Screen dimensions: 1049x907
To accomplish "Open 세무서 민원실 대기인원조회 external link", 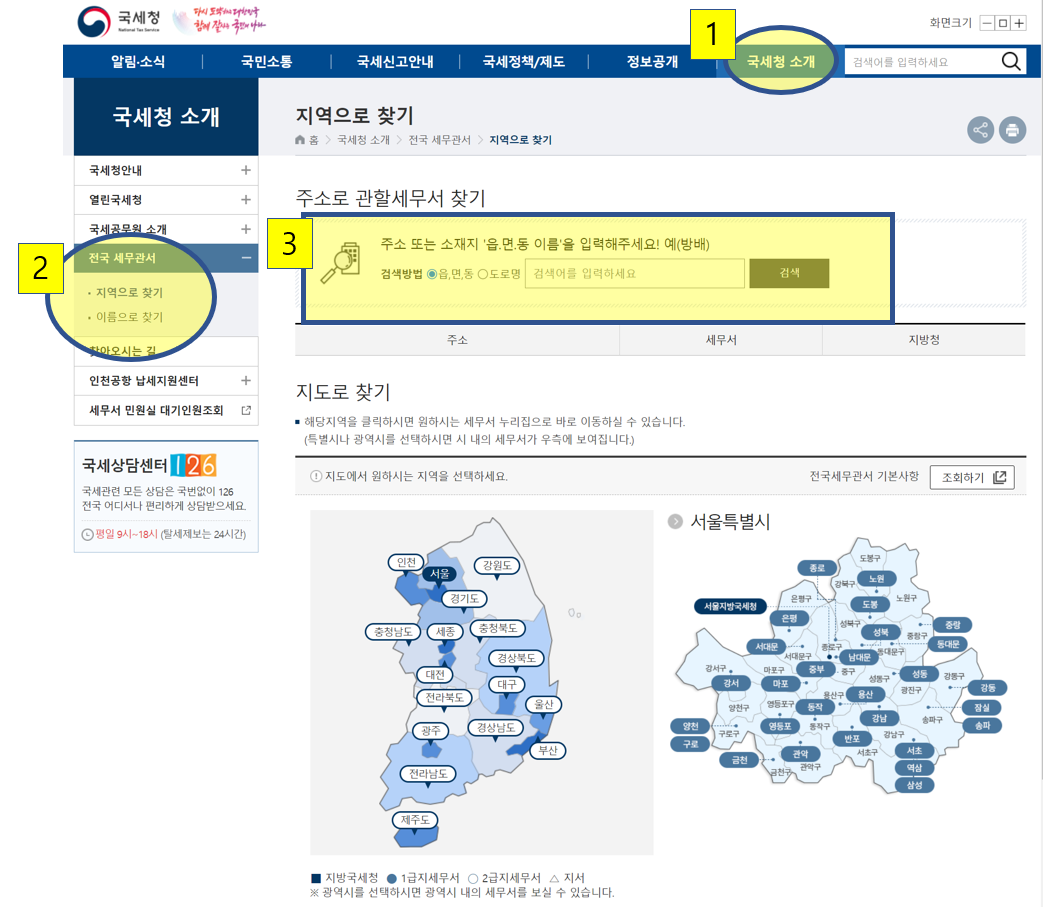I will pyautogui.click(x=166, y=410).
